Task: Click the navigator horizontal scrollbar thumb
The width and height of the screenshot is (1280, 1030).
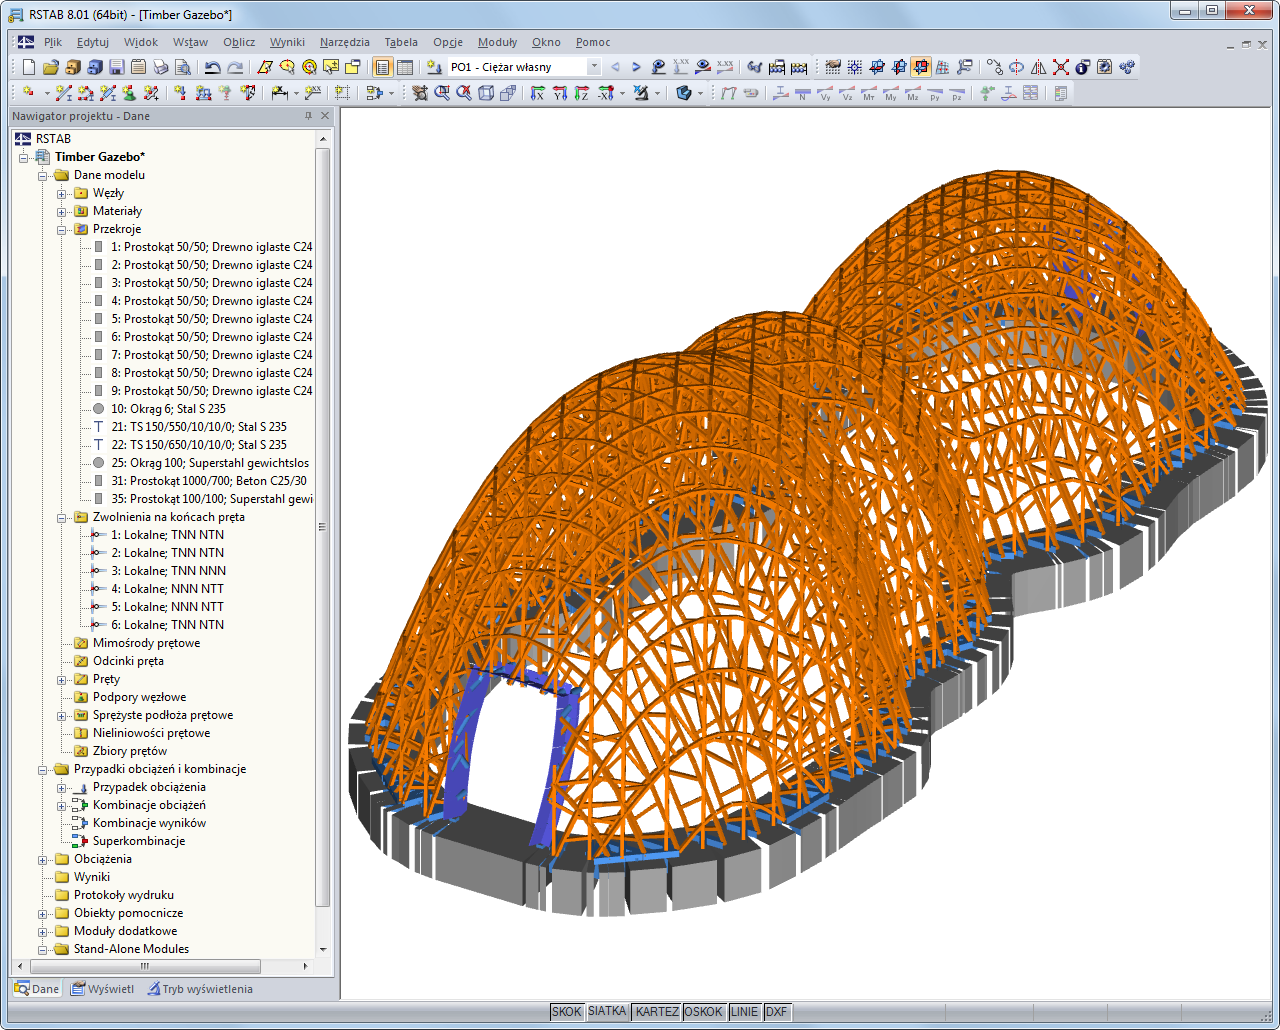Action: pyautogui.click(x=145, y=967)
